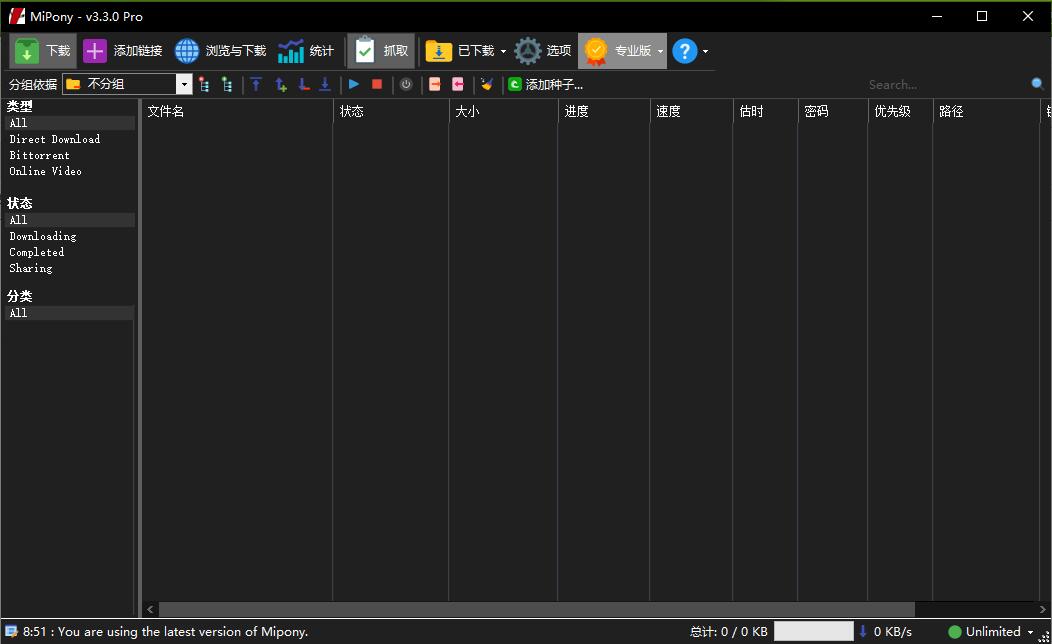
Task: Click horizontal scrollbar right arrow
Action: pyautogui.click(x=1042, y=609)
